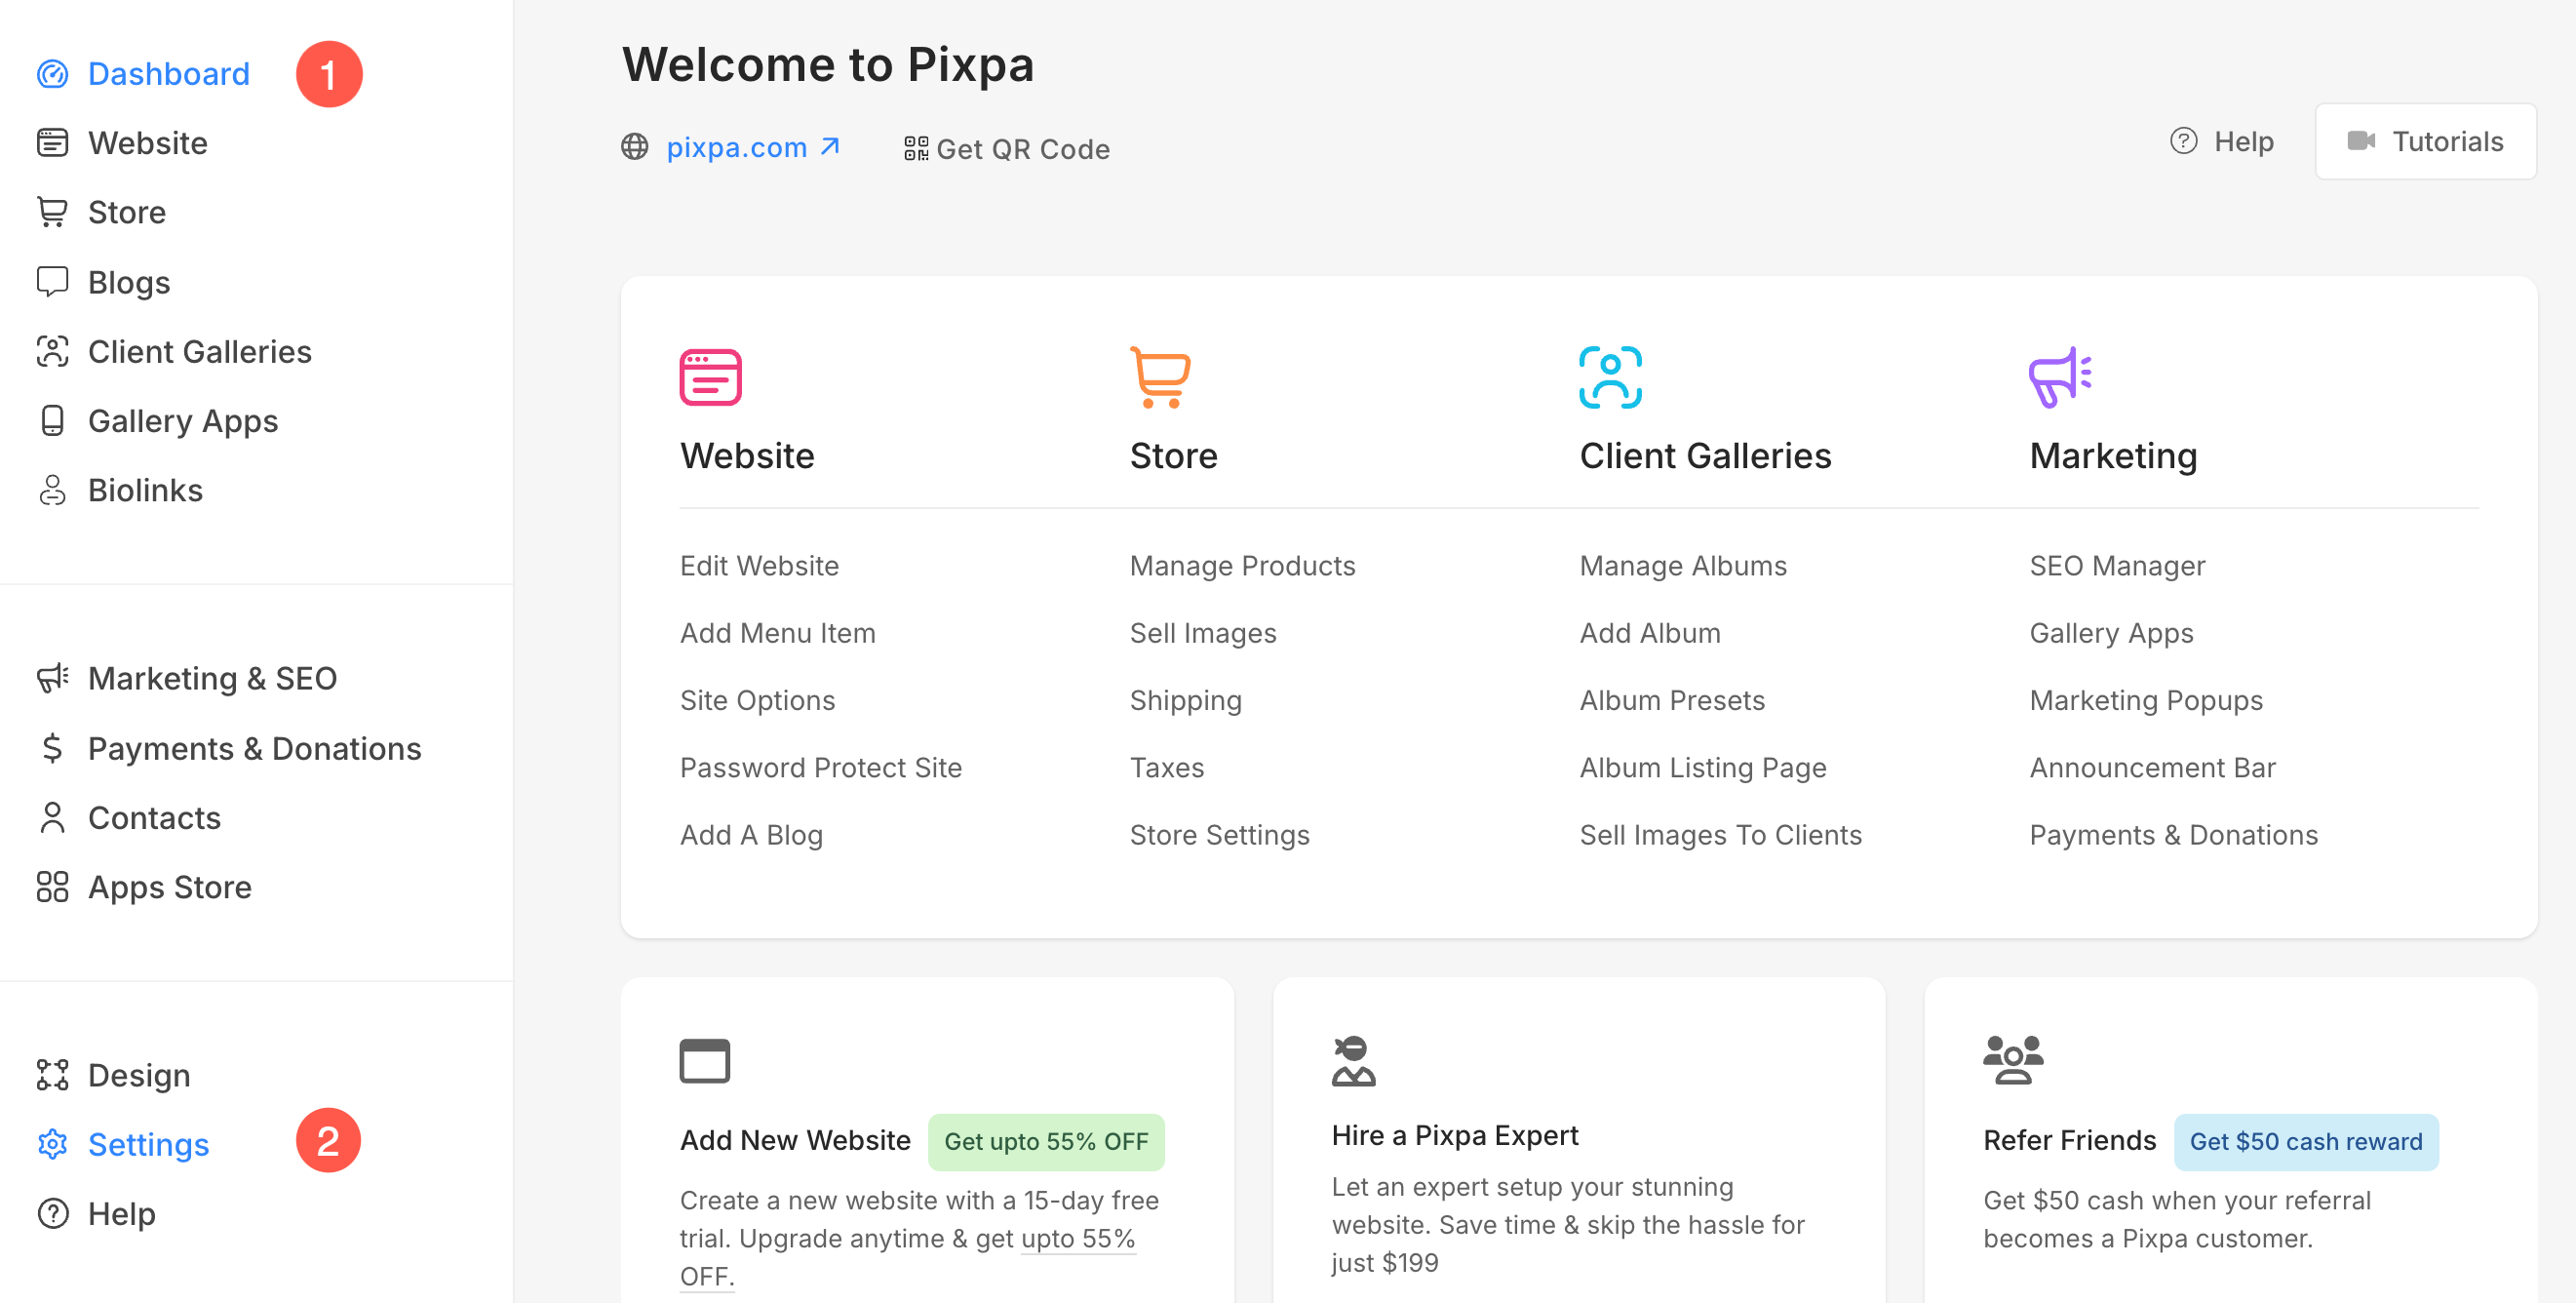Go to Marketing & SEO sidebar item
Screen dimensions: 2576x1303
(212, 678)
